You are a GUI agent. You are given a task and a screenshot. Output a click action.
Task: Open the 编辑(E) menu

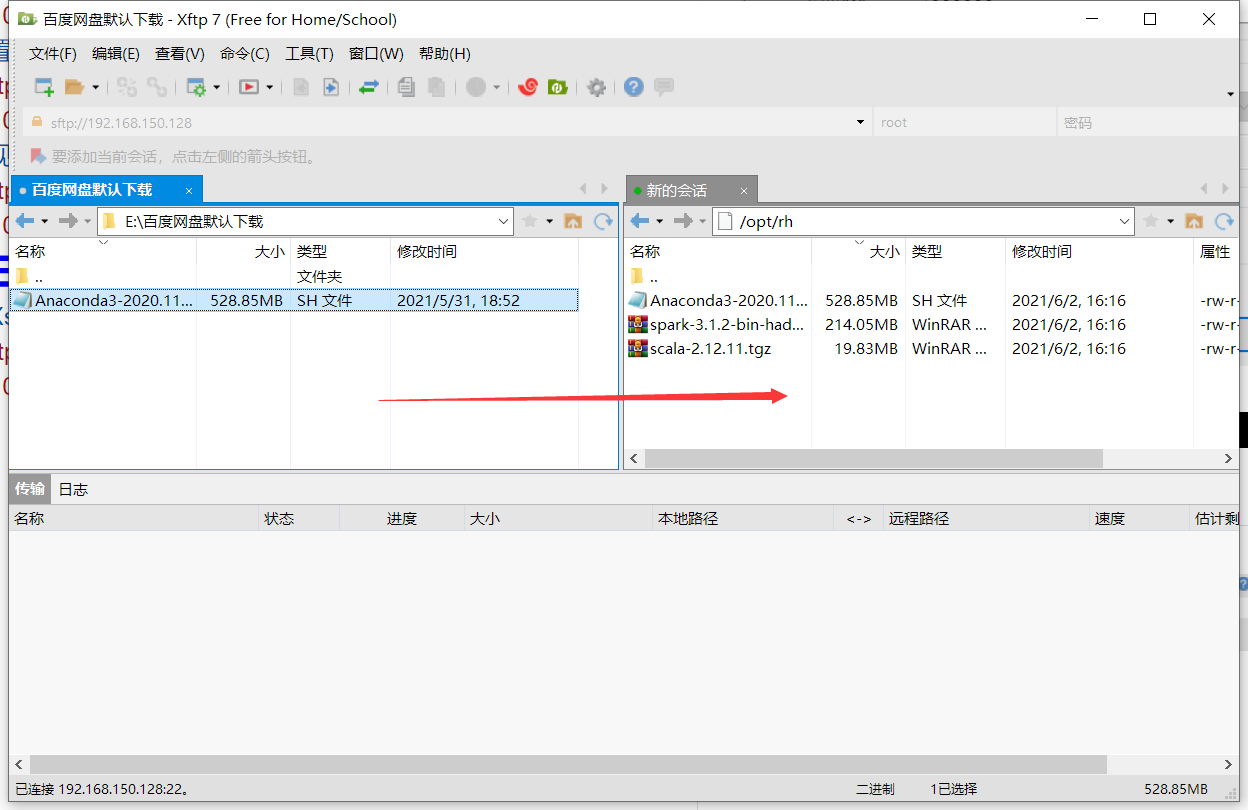116,54
